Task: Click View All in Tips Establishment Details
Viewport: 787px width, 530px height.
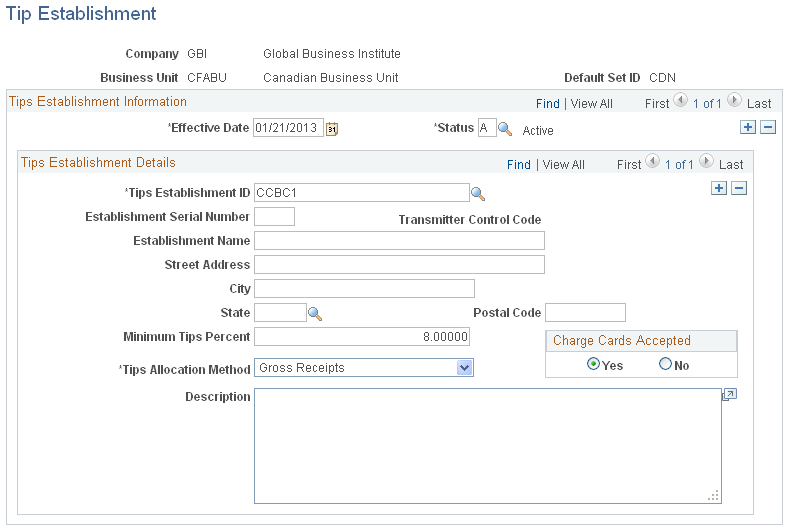Action: 563,165
